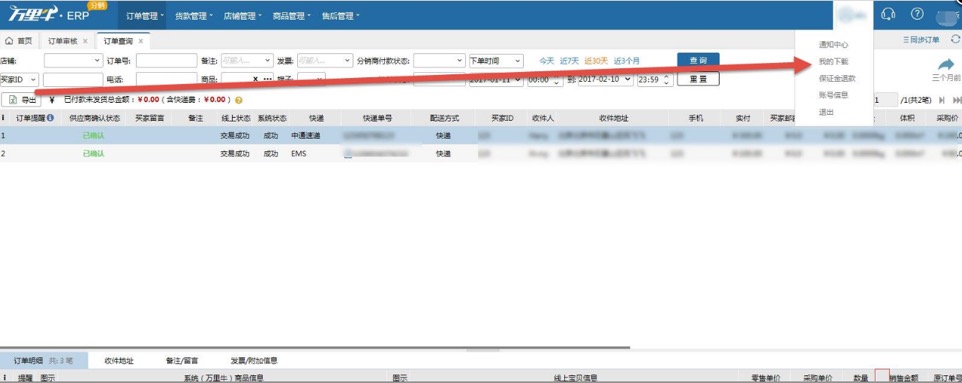962x383 pixels.
Task: Close the 订单查询 tab
Action: (x=140, y=41)
